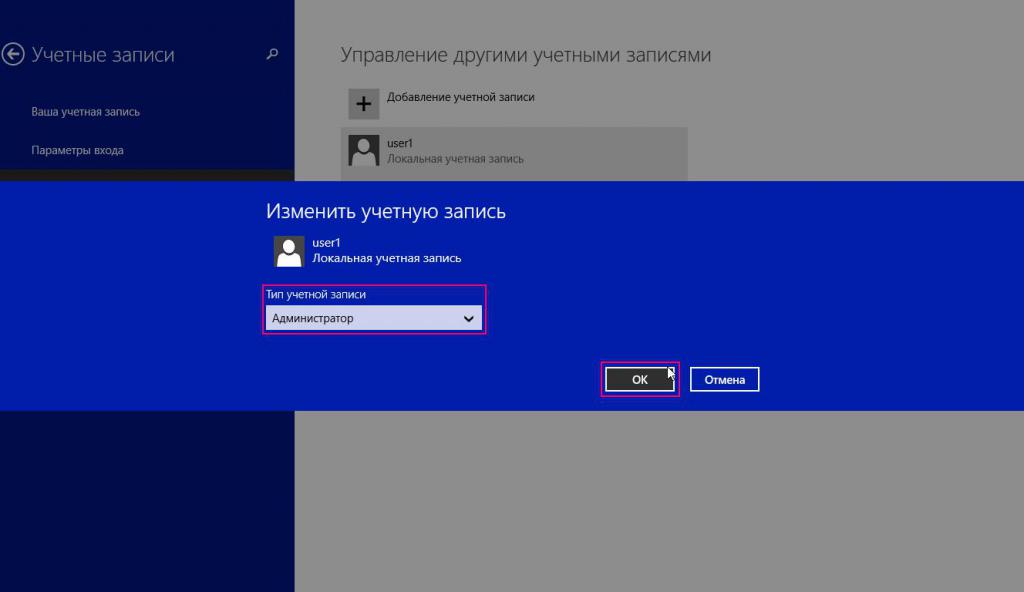Select user1 name in background list
The image size is (1024, 592).
pyautogui.click(x=400, y=143)
